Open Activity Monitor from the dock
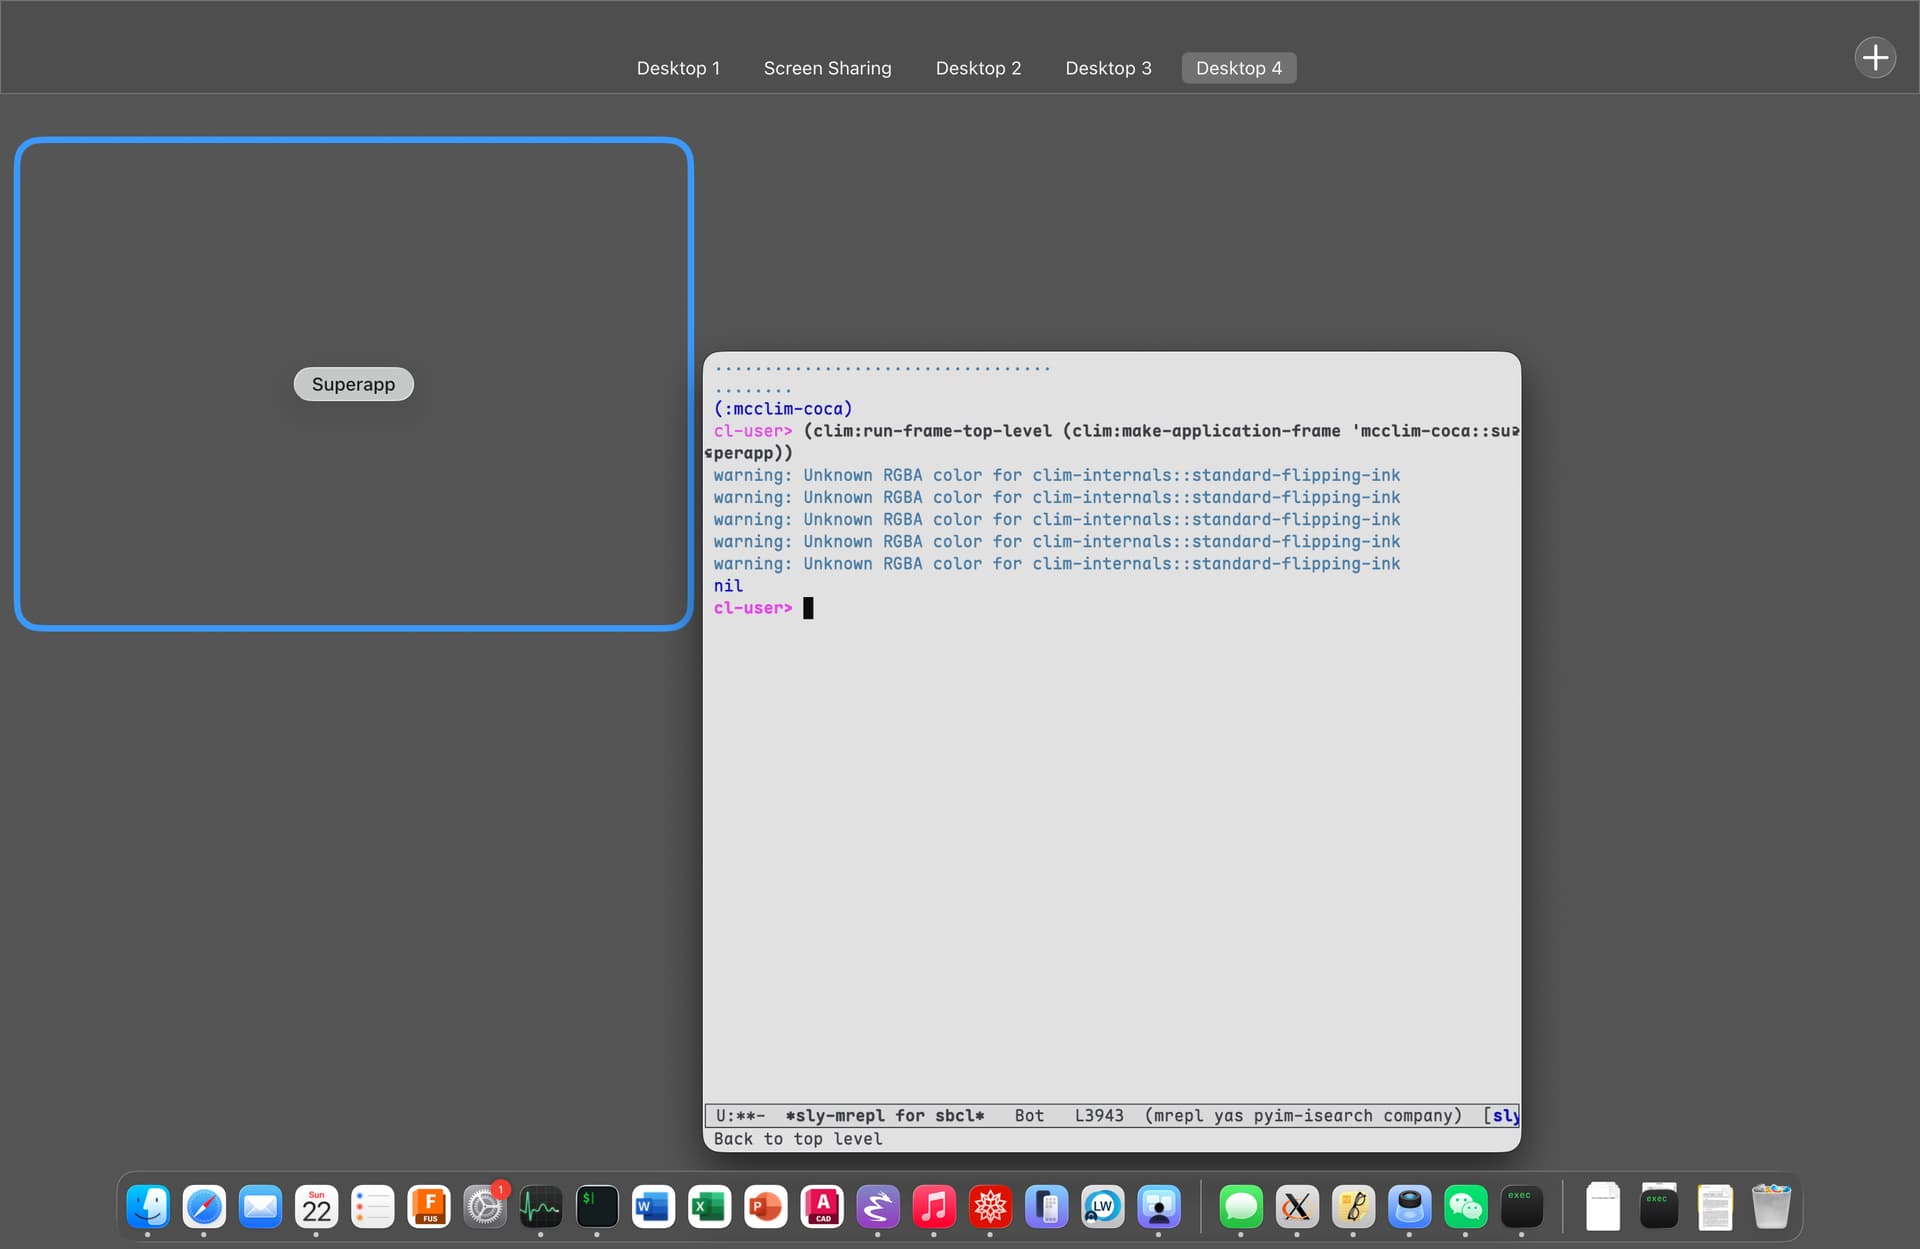1920x1249 pixels. [541, 1207]
